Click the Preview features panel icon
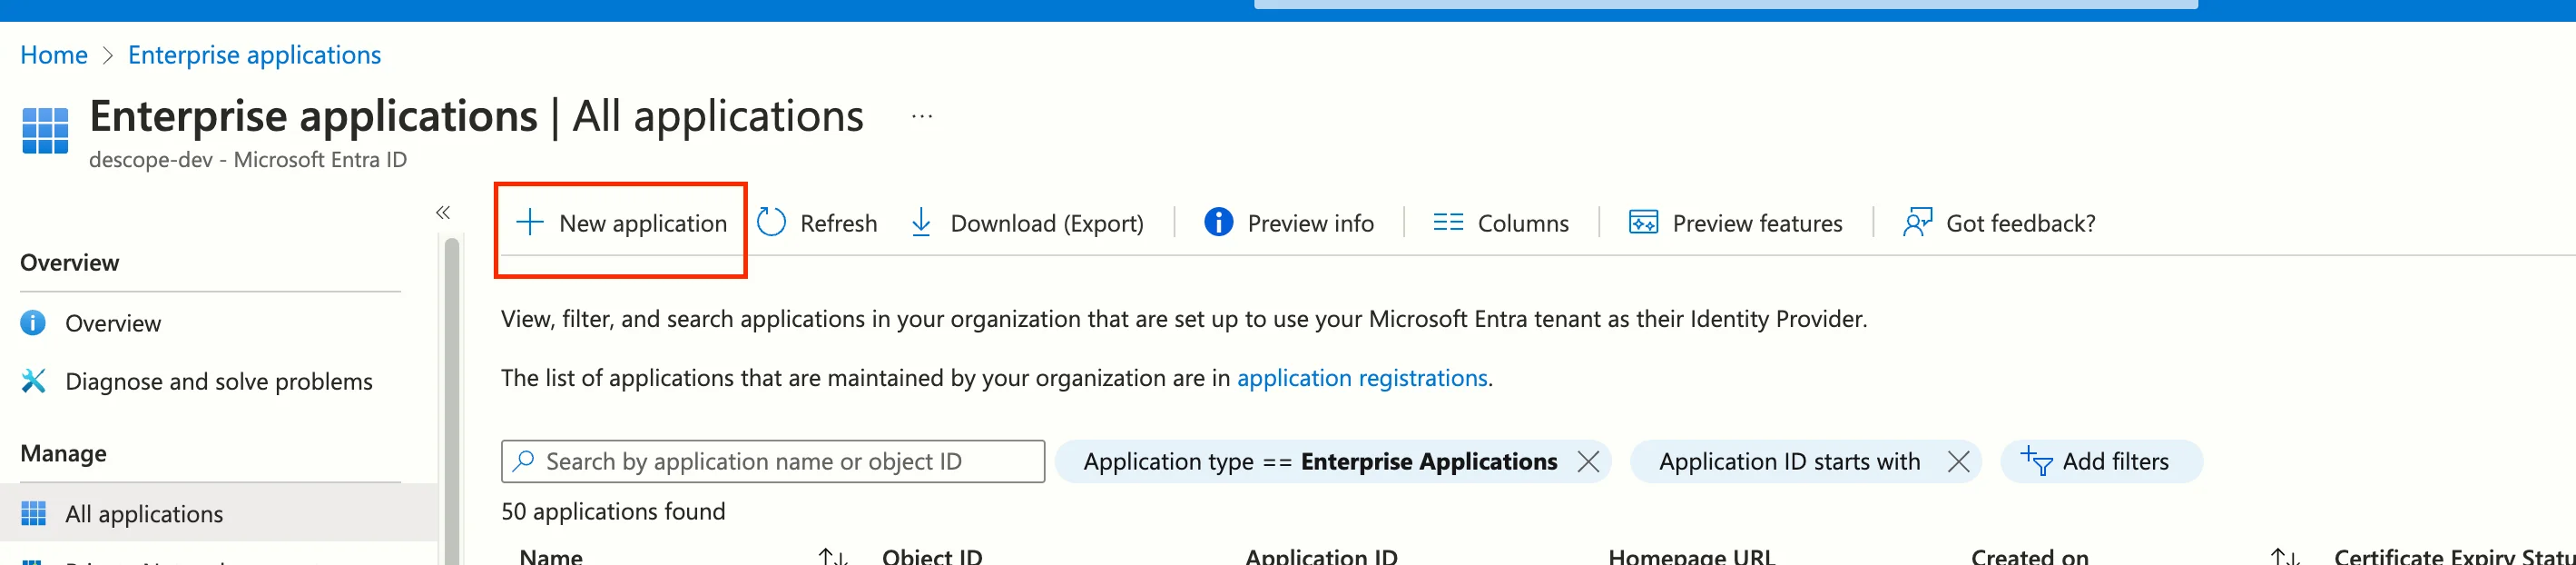Image resolution: width=2576 pixels, height=565 pixels. 1643,222
